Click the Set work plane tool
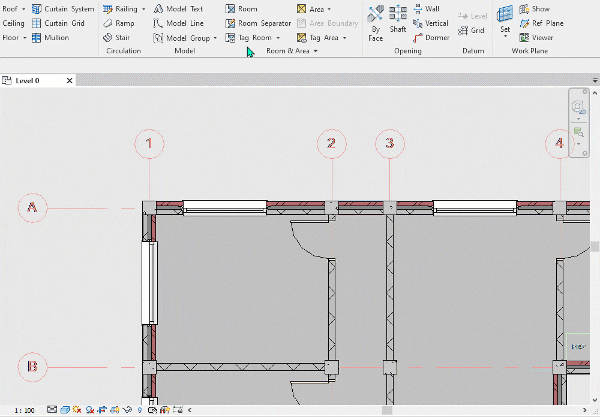The width and height of the screenshot is (600, 417). [x=505, y=18]
